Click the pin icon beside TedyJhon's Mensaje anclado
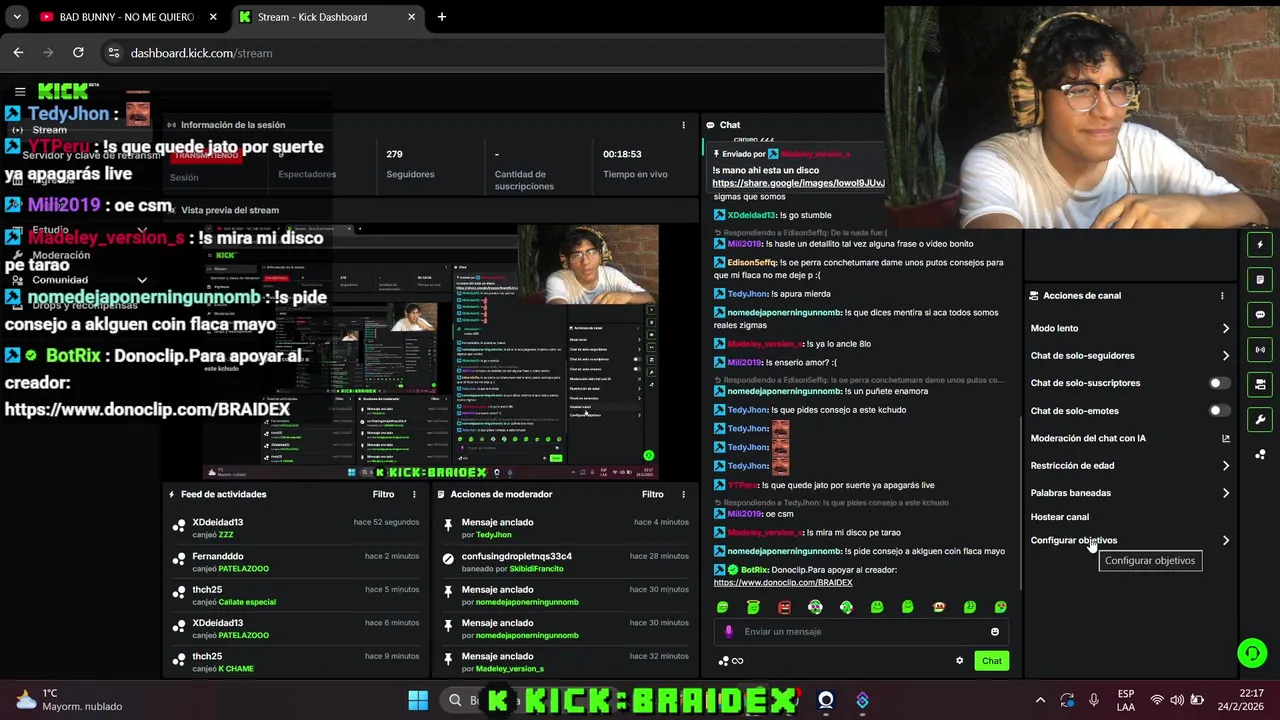 click(448, 527)
